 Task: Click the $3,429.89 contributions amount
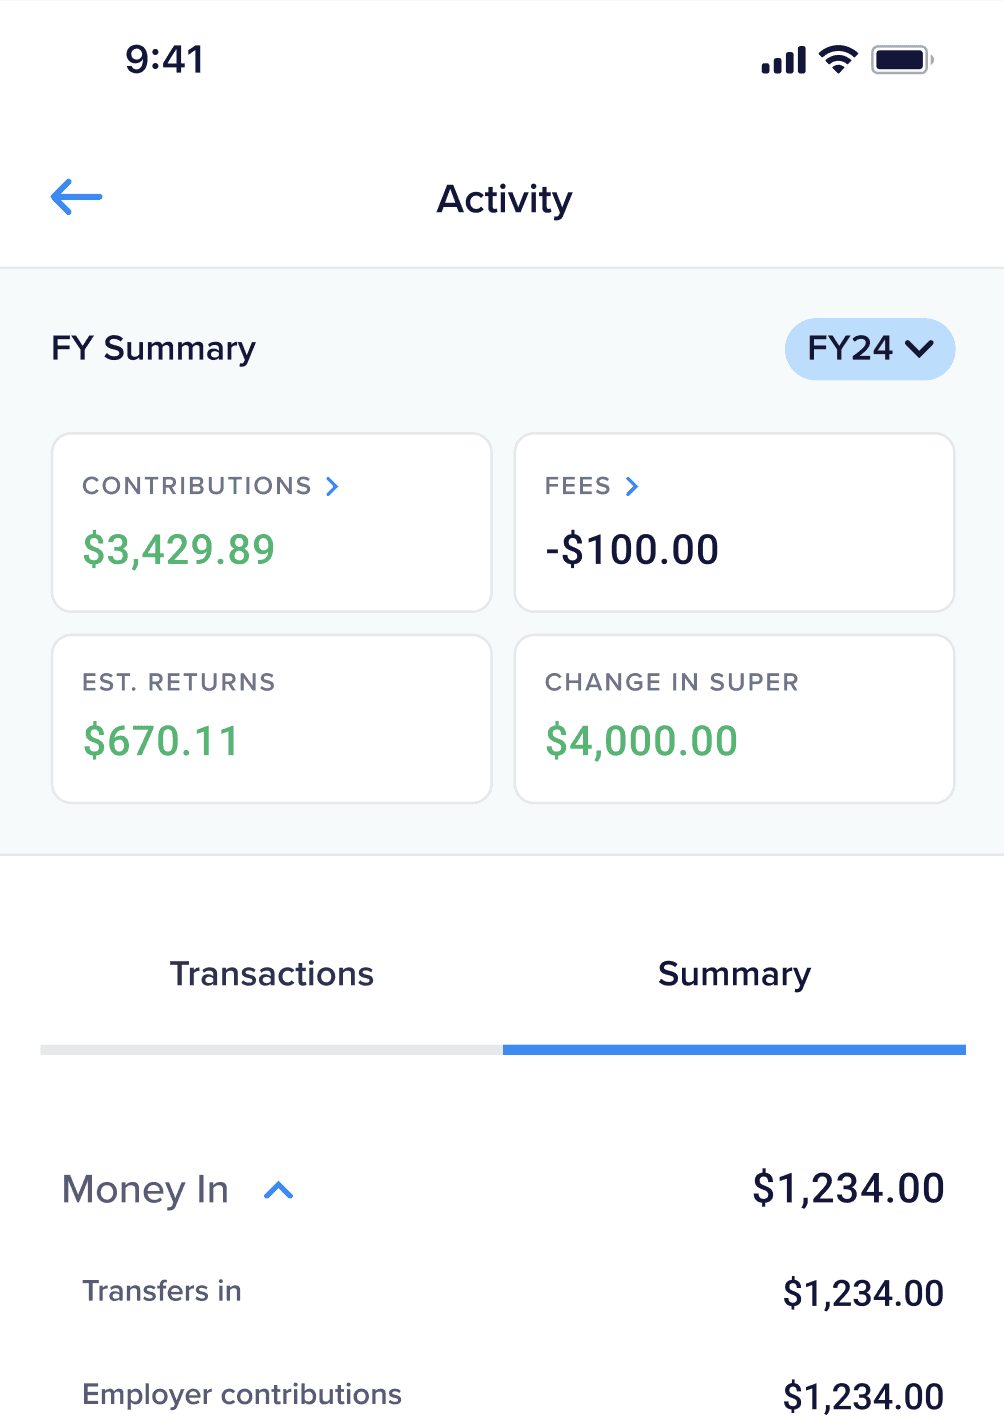pyautogui.click(x=179, y=550)
